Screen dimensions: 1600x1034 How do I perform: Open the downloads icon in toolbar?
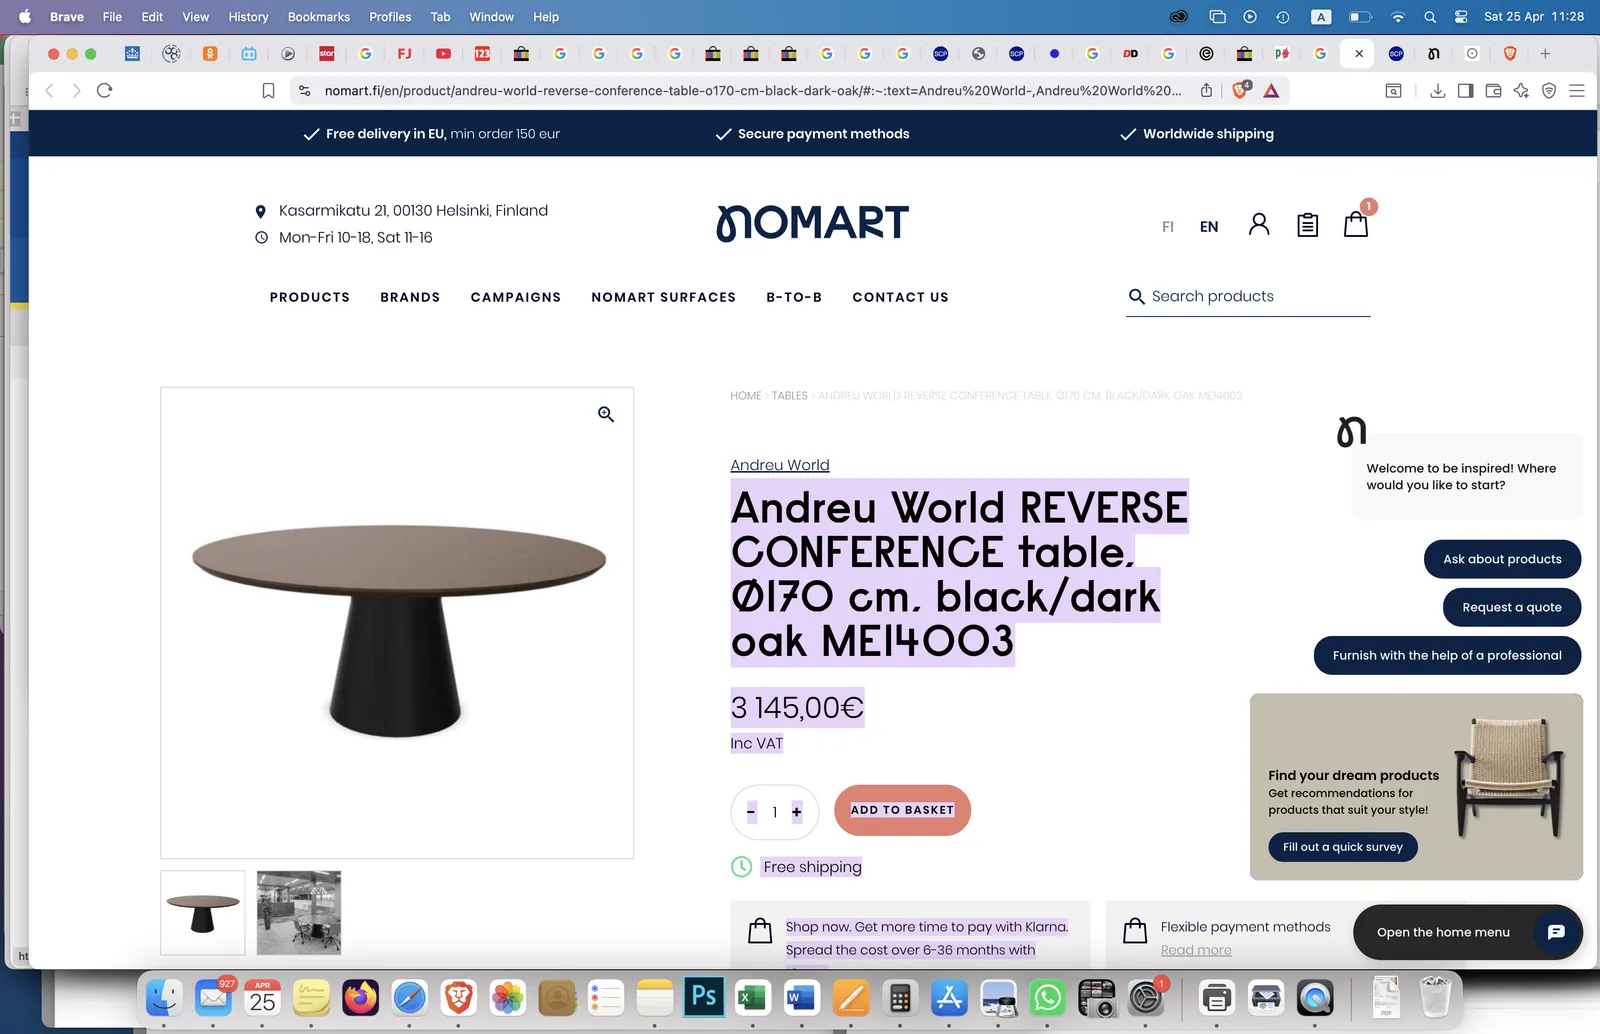(1437, 91)
